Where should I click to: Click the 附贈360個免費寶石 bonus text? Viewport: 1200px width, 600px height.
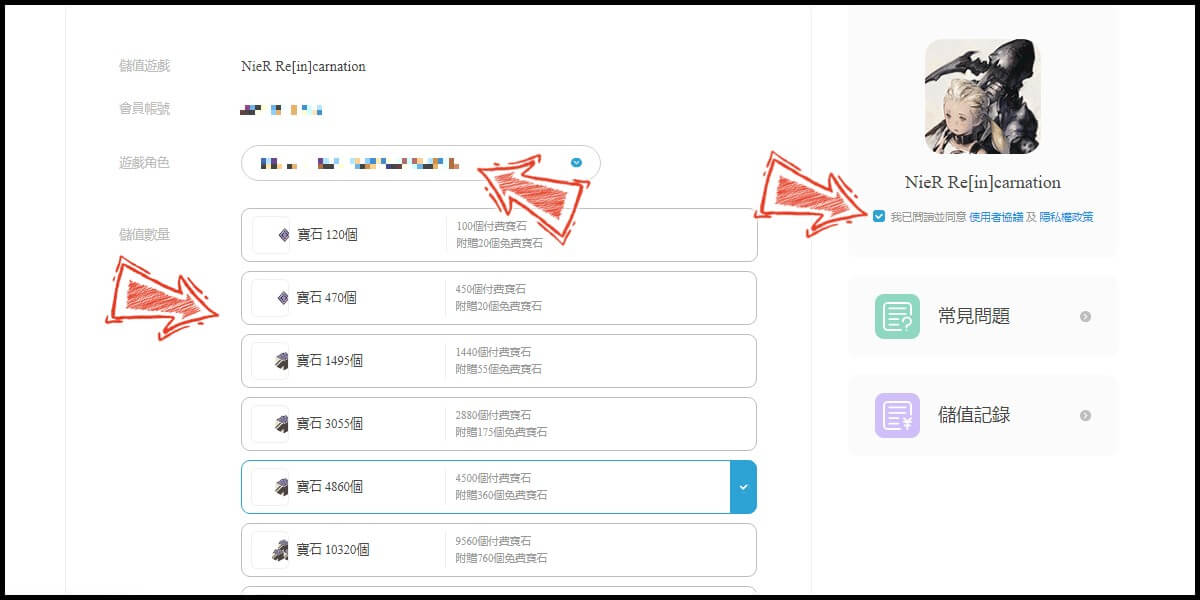click(x=502, y=495)
